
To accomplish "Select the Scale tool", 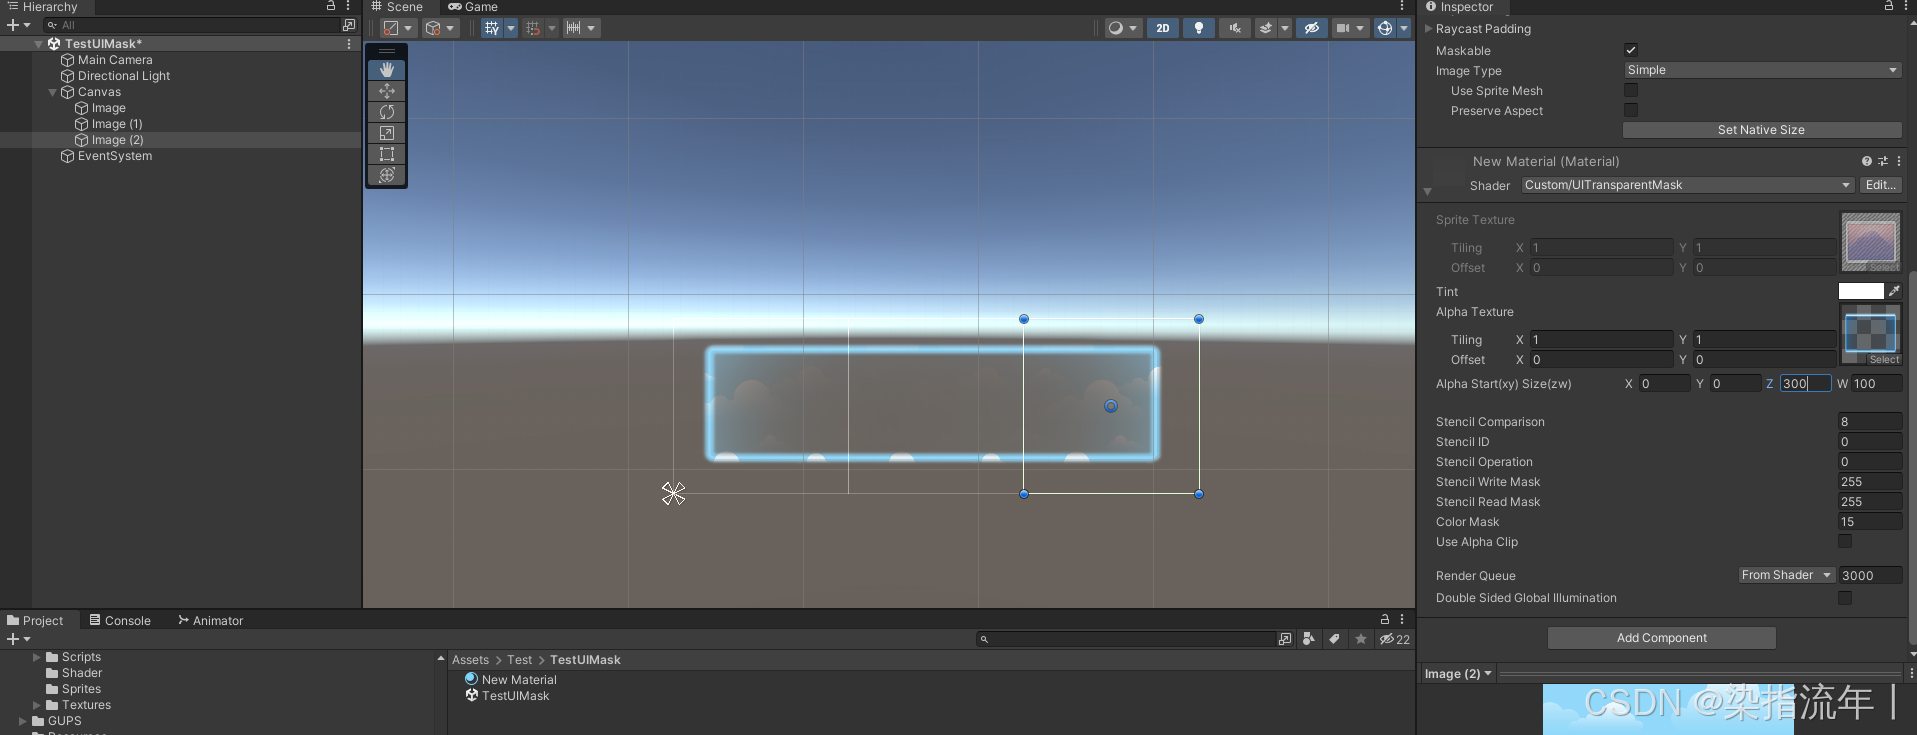I will pyautogui.click(x=387, y=133).
